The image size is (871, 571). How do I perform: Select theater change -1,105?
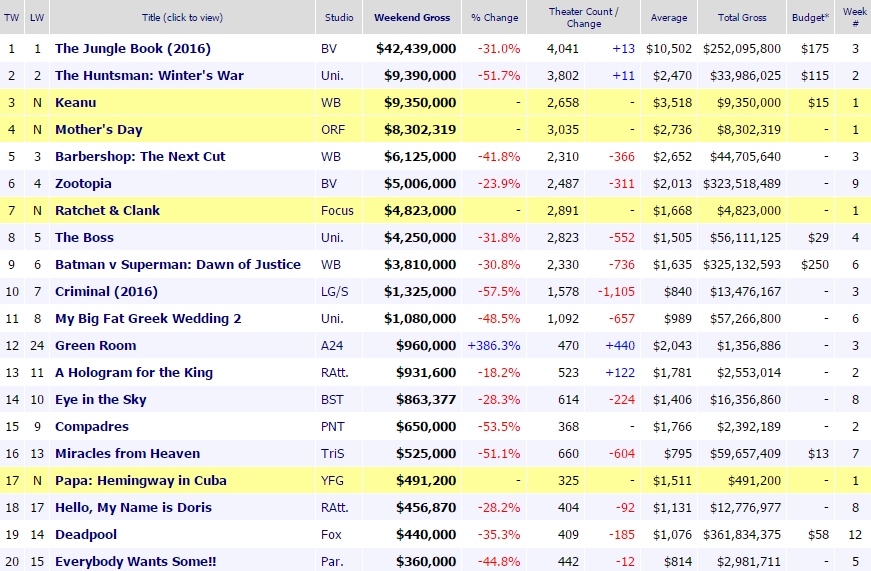pos(616,292)
